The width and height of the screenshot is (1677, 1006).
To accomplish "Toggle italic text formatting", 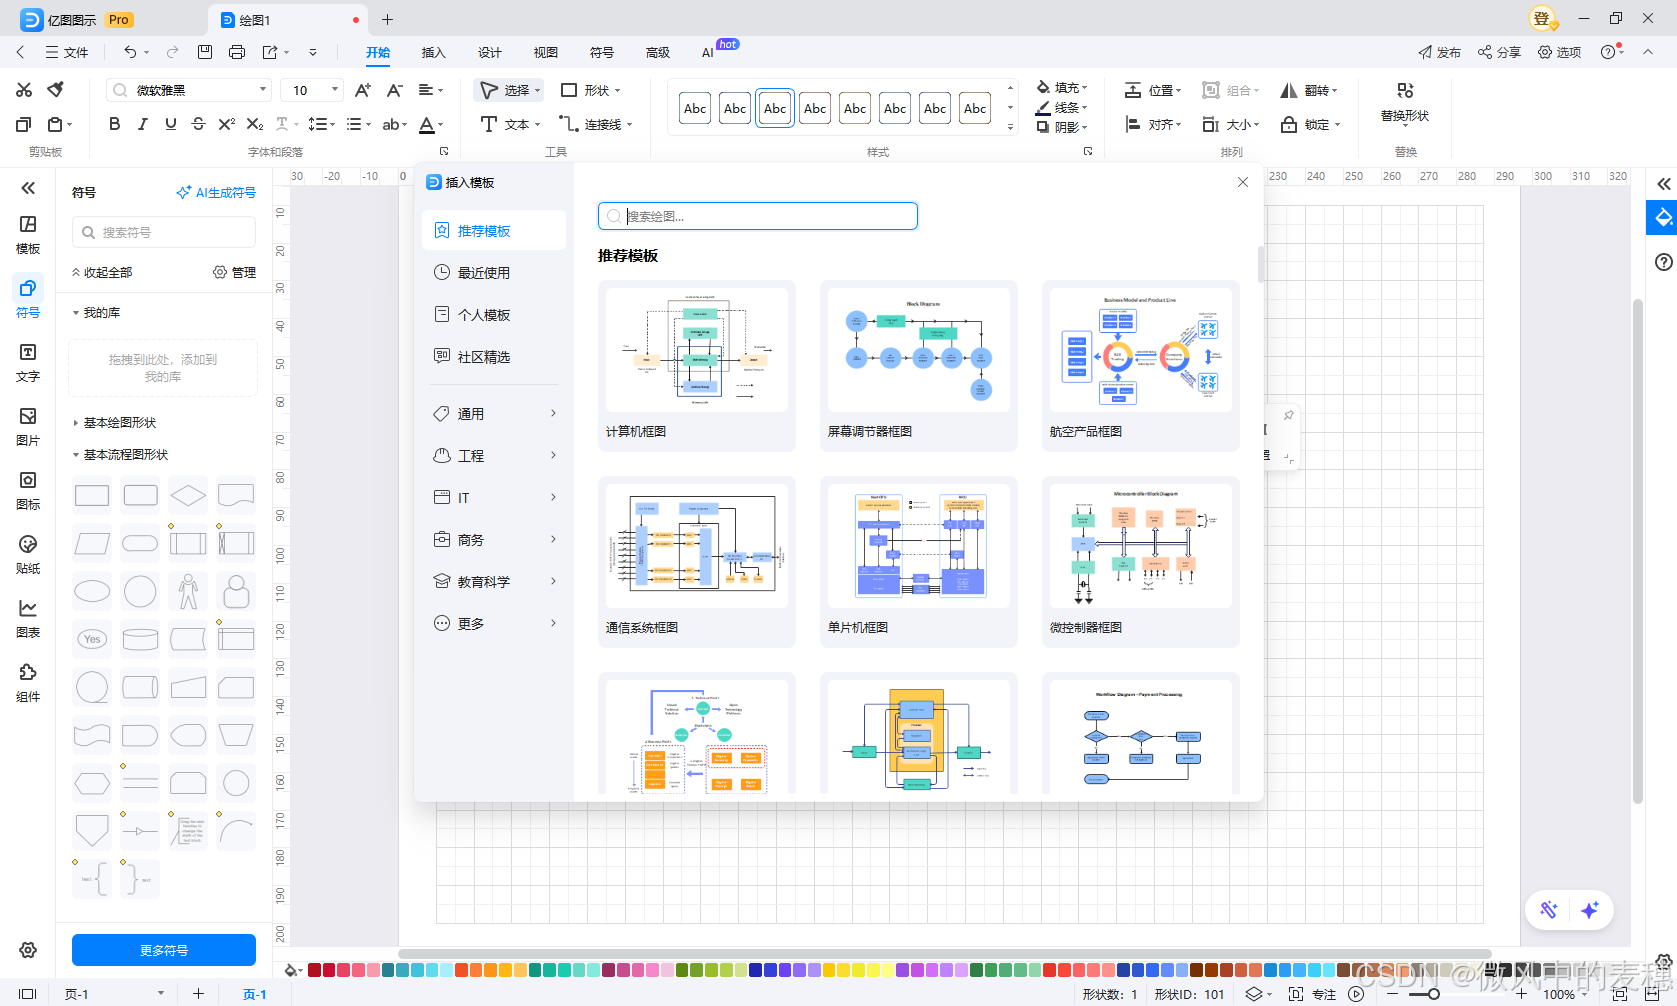I will [x=142, y=124].
